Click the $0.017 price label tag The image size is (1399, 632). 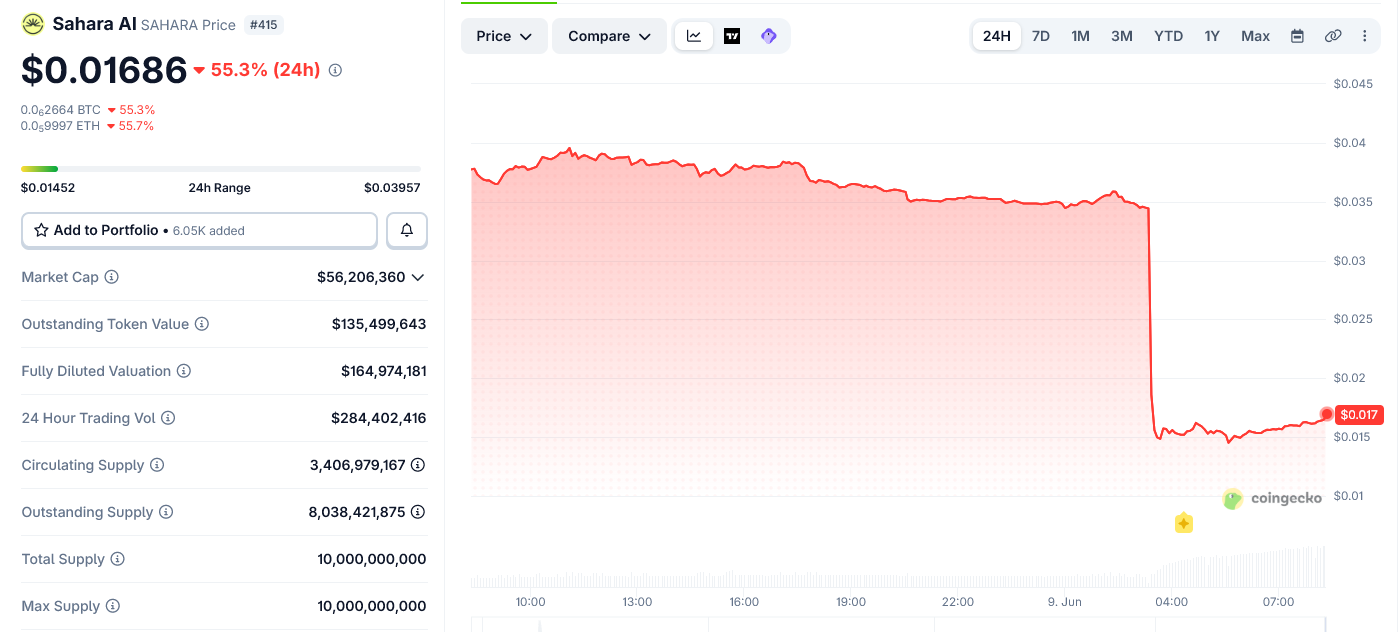[x=1359, y=414]
